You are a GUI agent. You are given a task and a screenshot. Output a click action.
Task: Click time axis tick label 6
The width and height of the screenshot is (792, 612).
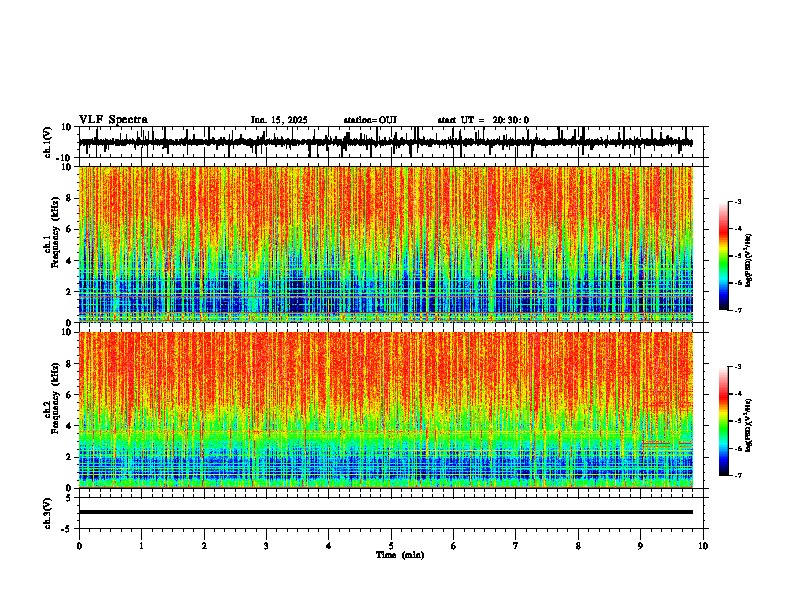pos(454,546)
